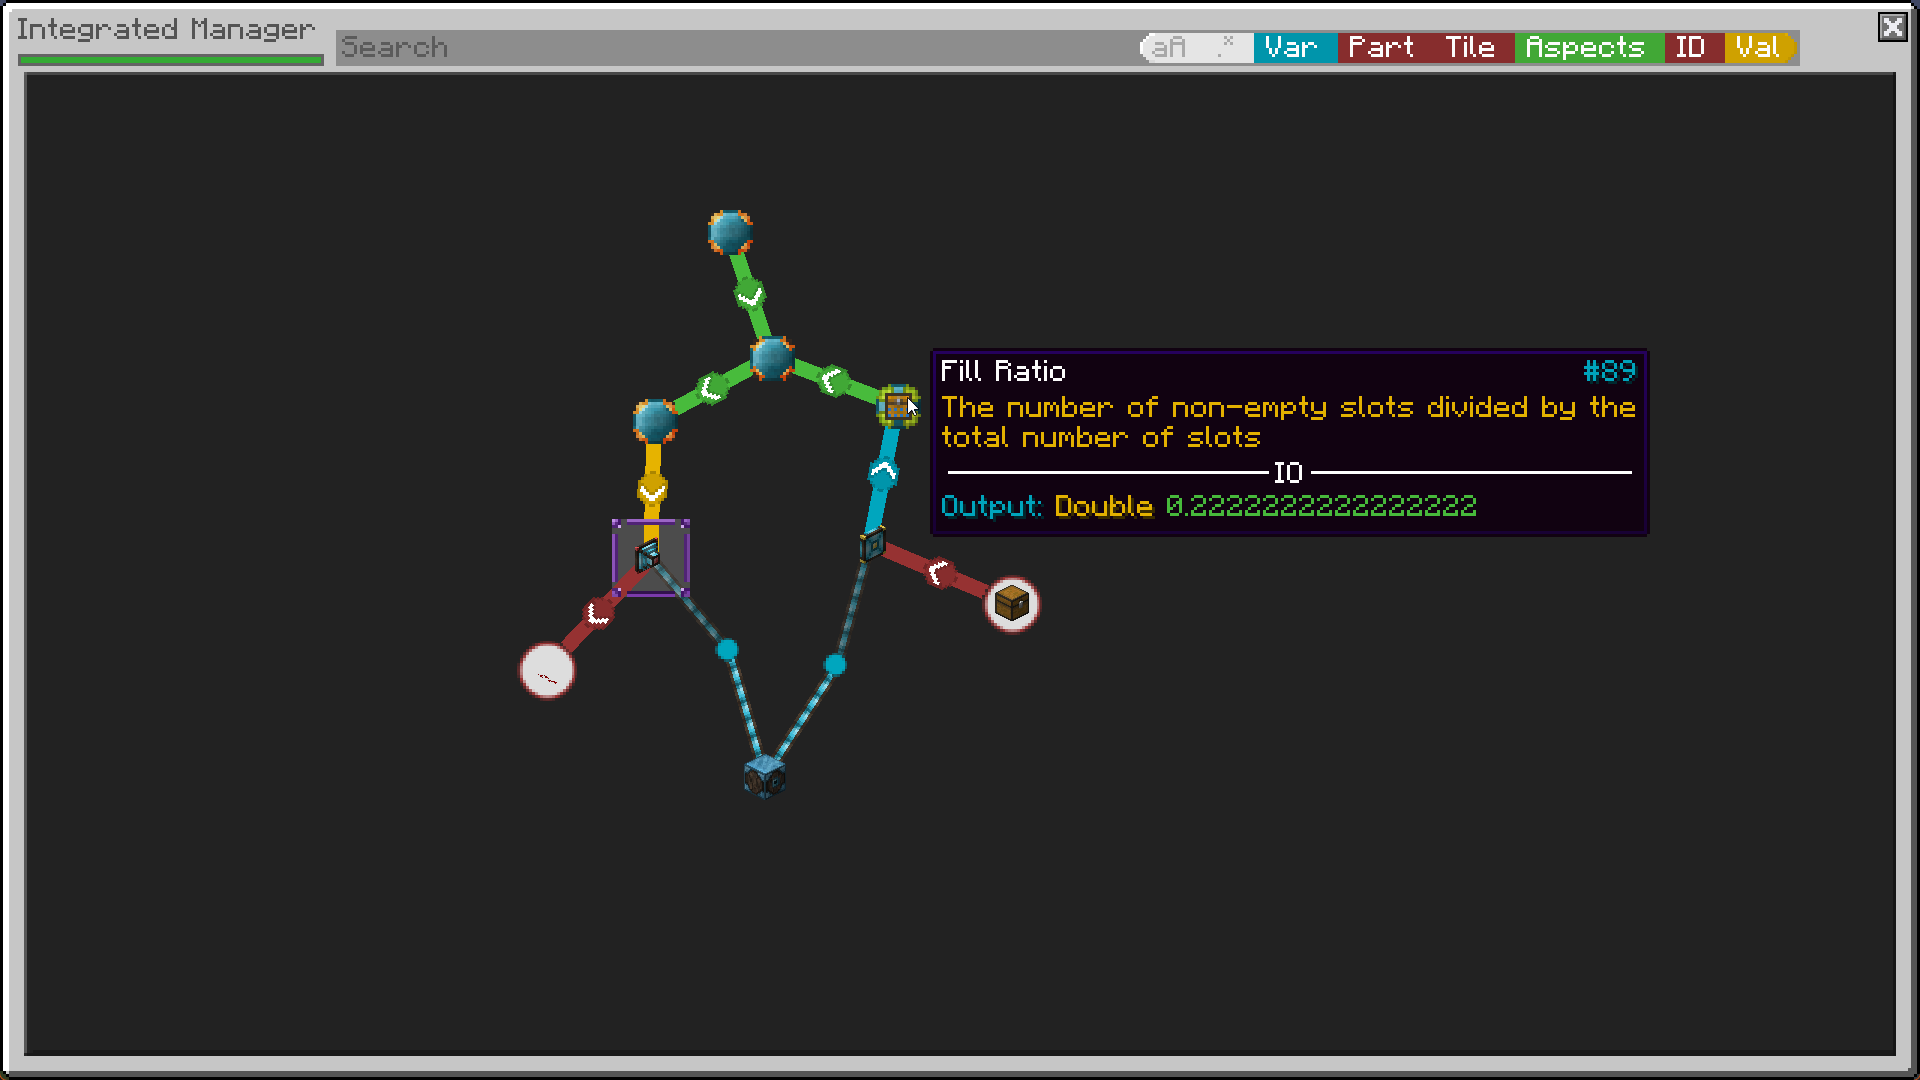The image size is (1920, 1080).
Task: Toggle the Var filter
Action: click(x=1292, y=47)
